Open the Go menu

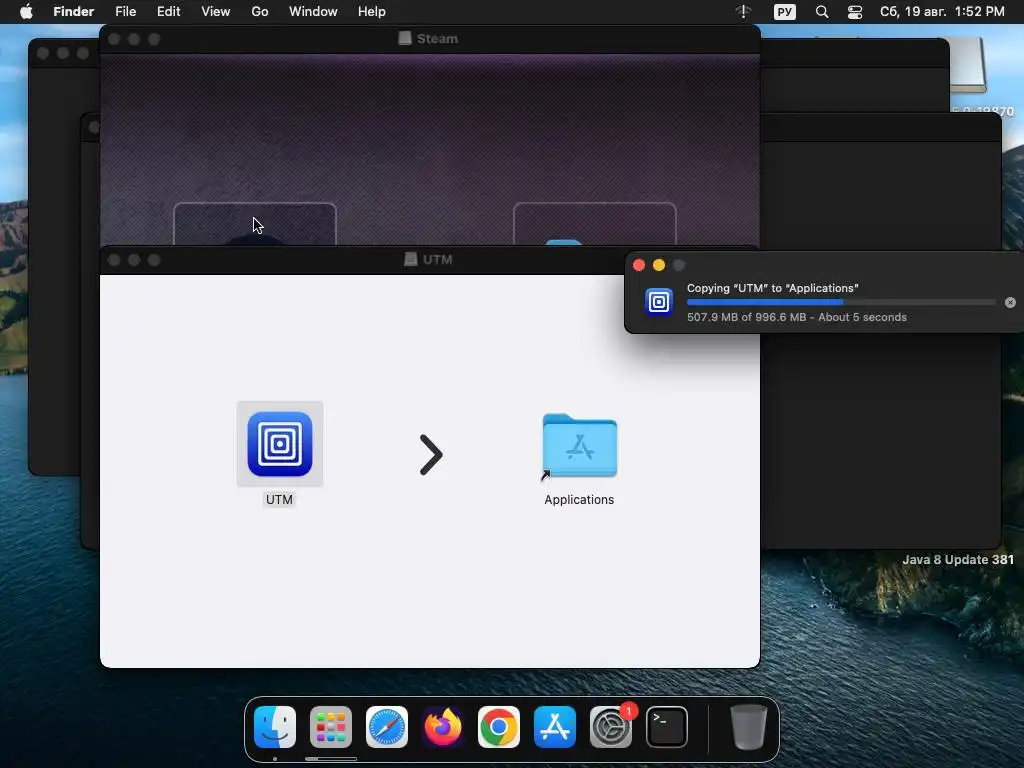(260, 12)
